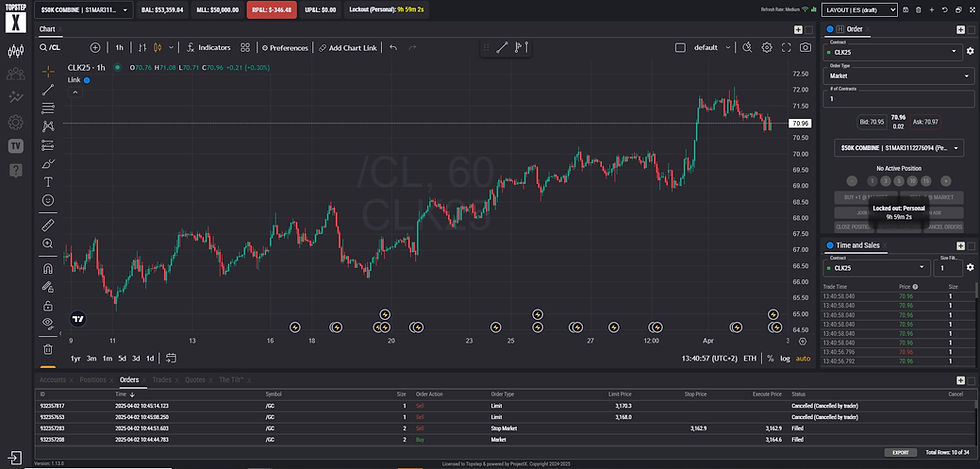Viewport: 980px width, 469px height.
Task: Open the $50K COMBINE account dropdown in Order panel
Action: point(899,148)
